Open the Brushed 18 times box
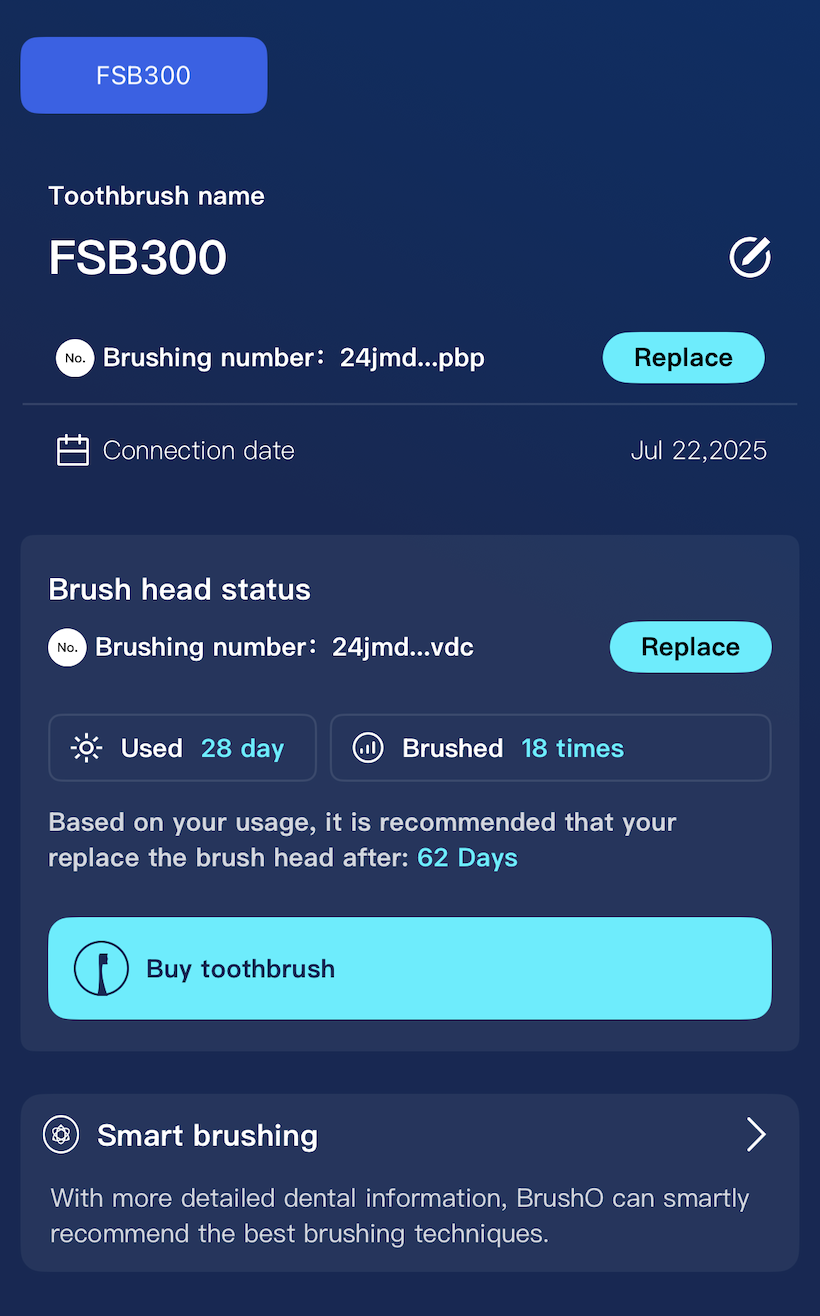The image size is (820, 1316). [x=551, y=747]
